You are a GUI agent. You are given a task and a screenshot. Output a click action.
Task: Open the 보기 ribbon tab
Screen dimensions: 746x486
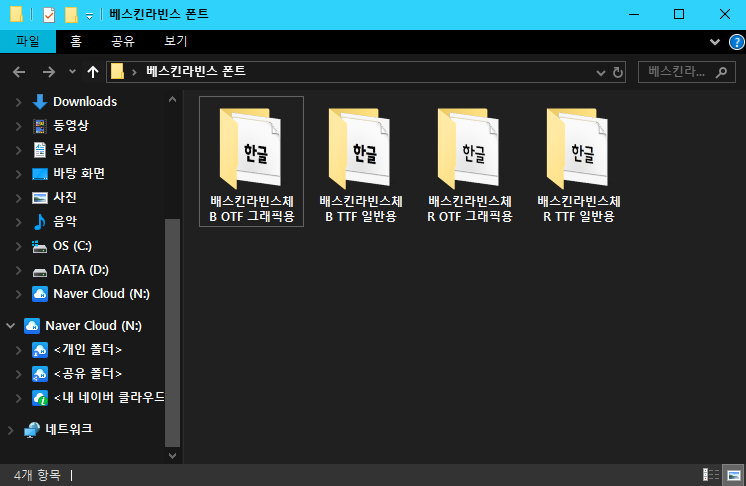click(x=176, y=41)
